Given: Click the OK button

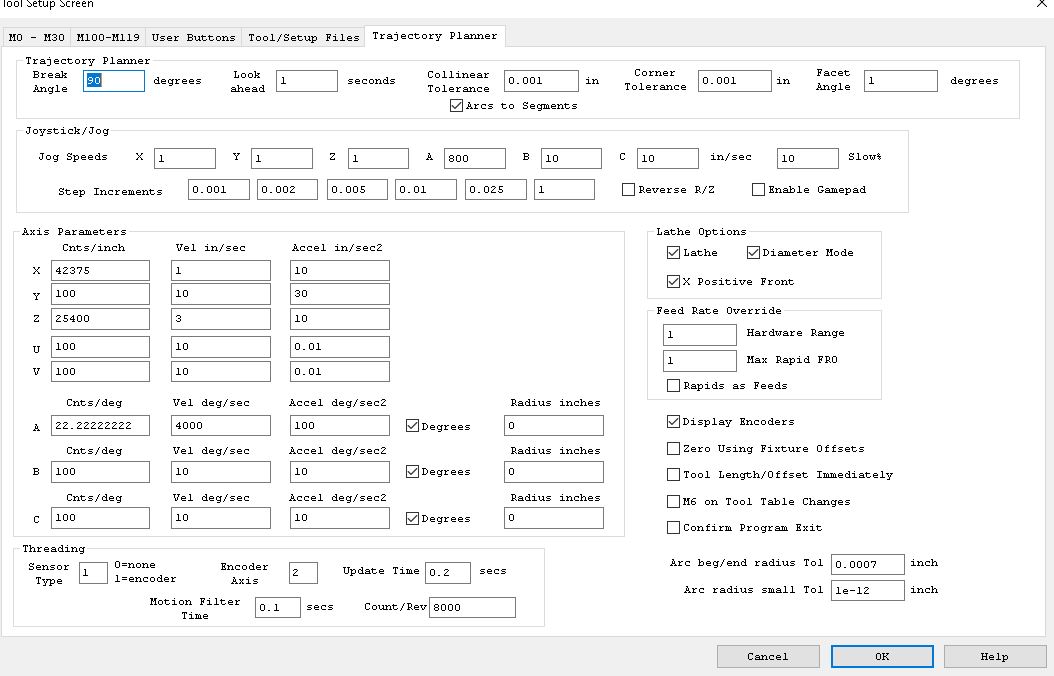Looking at the screenshot, I should coord(881,656).
